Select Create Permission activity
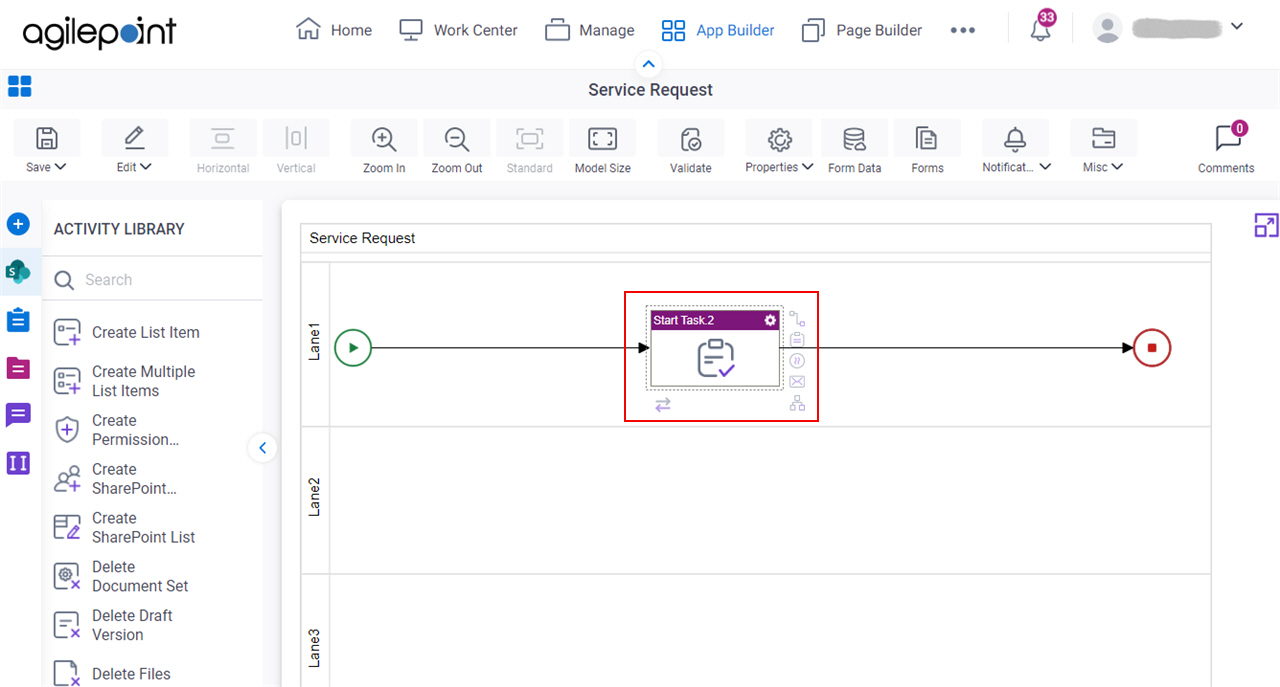The image size is (1280, 687). (117, 430)
